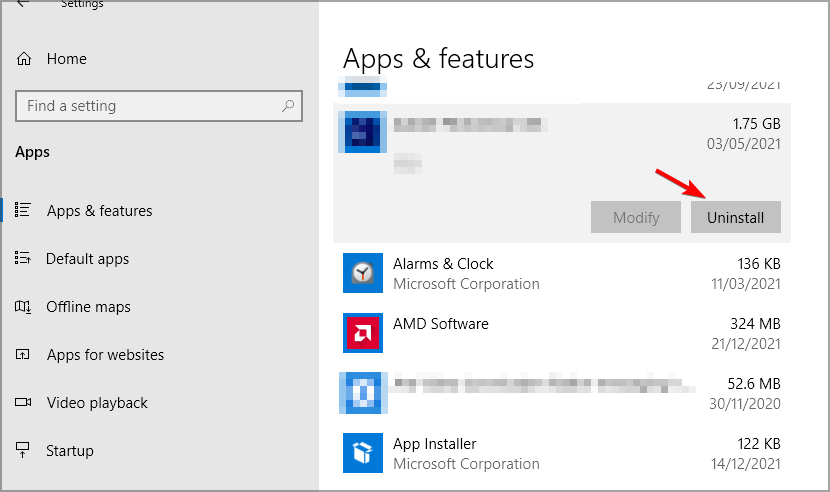Select the App Installer list entry
830x492 pixels.
point(560,453)
